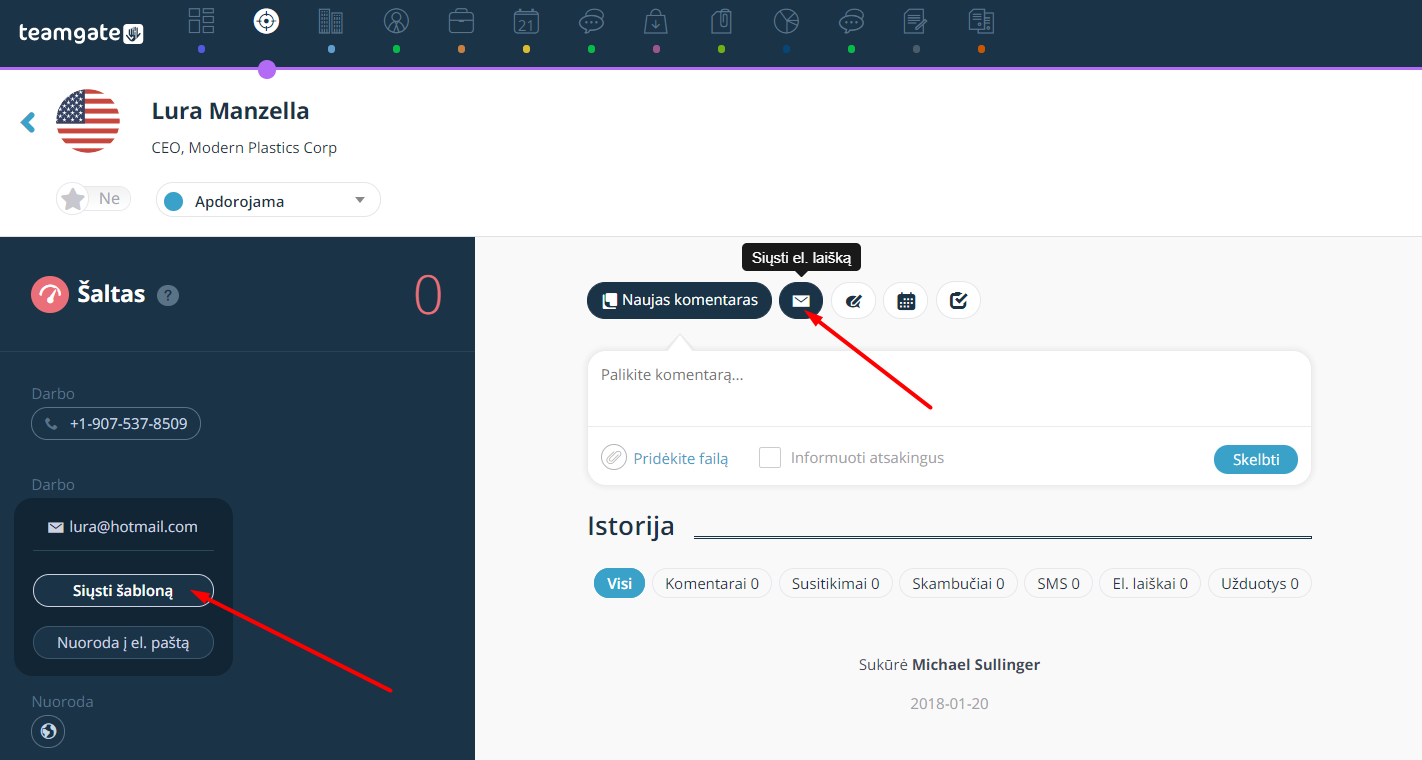Toggle the star favorite switch labeled Ne

[x=94, y=199]
